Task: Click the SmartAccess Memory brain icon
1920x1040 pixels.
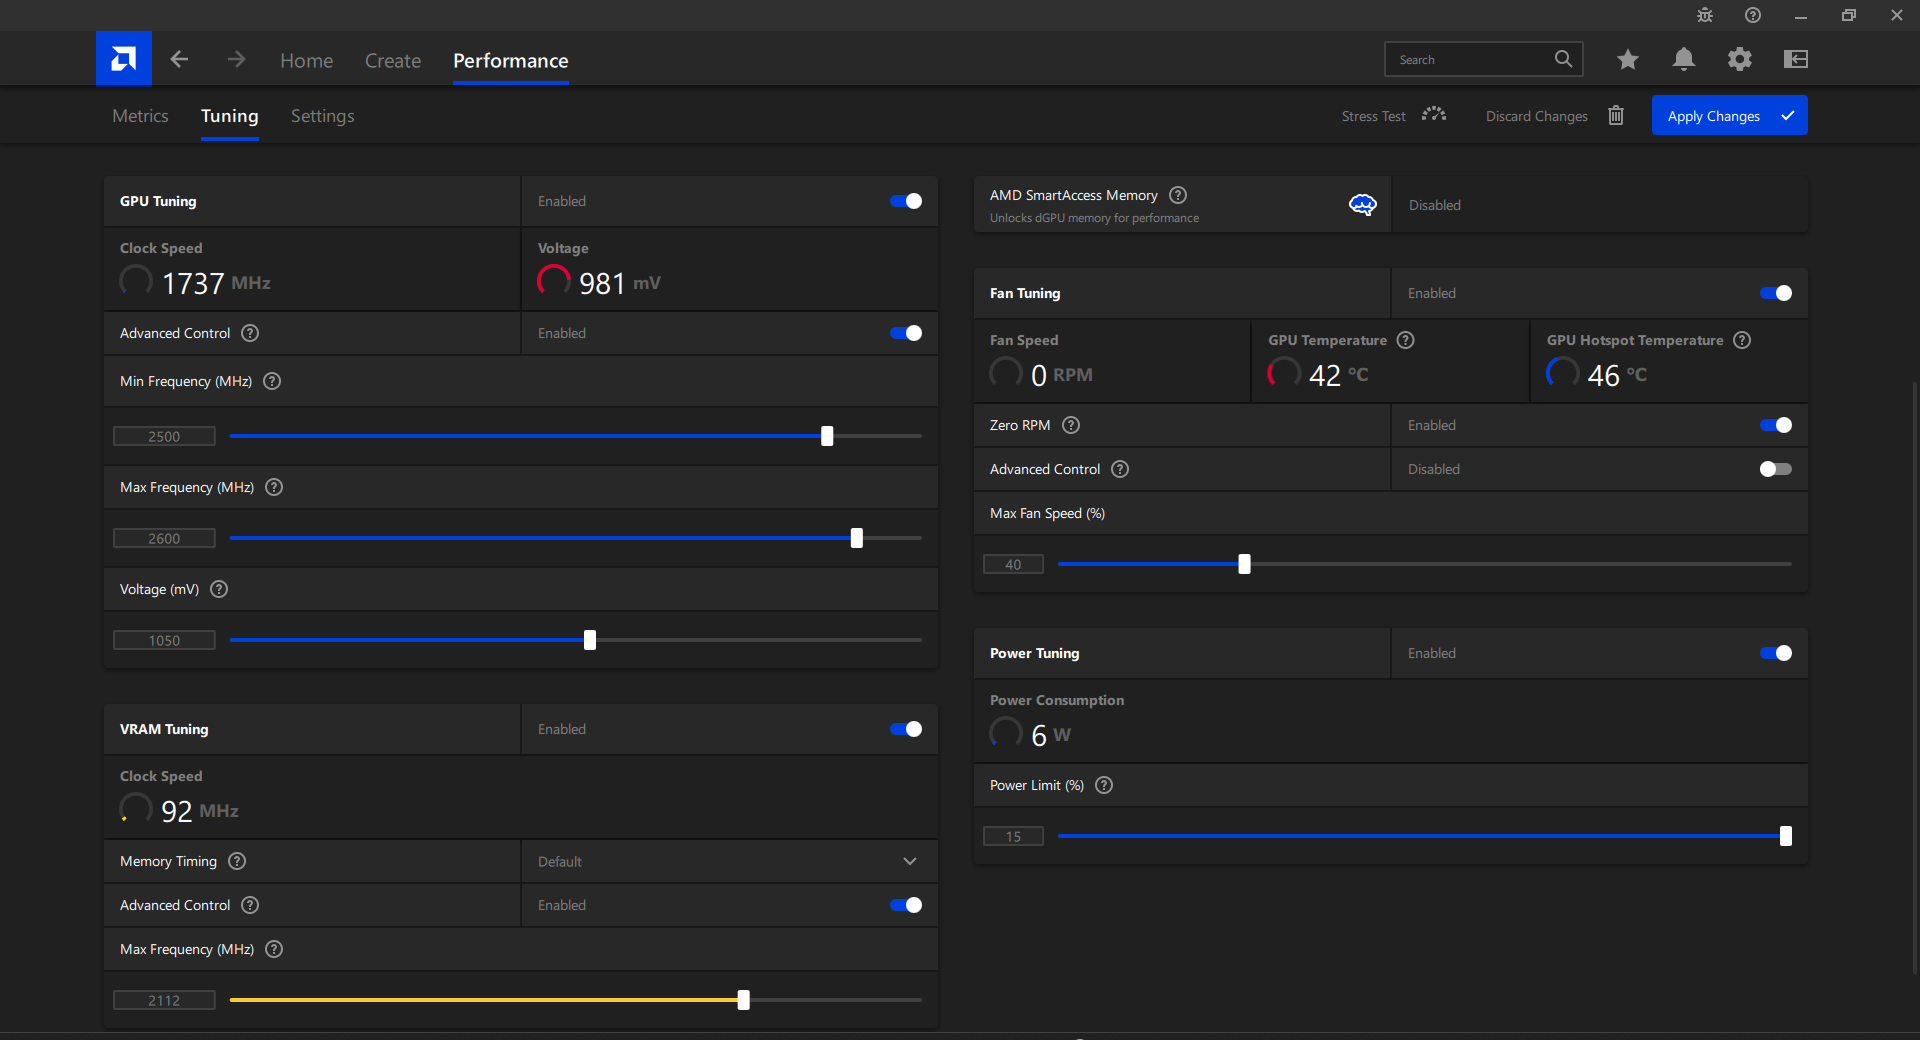Action: [x=1362, y=205]
